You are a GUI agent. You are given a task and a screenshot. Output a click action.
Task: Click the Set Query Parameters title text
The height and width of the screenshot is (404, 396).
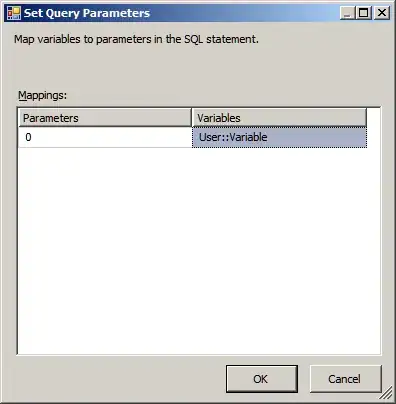tap(87, 13)
